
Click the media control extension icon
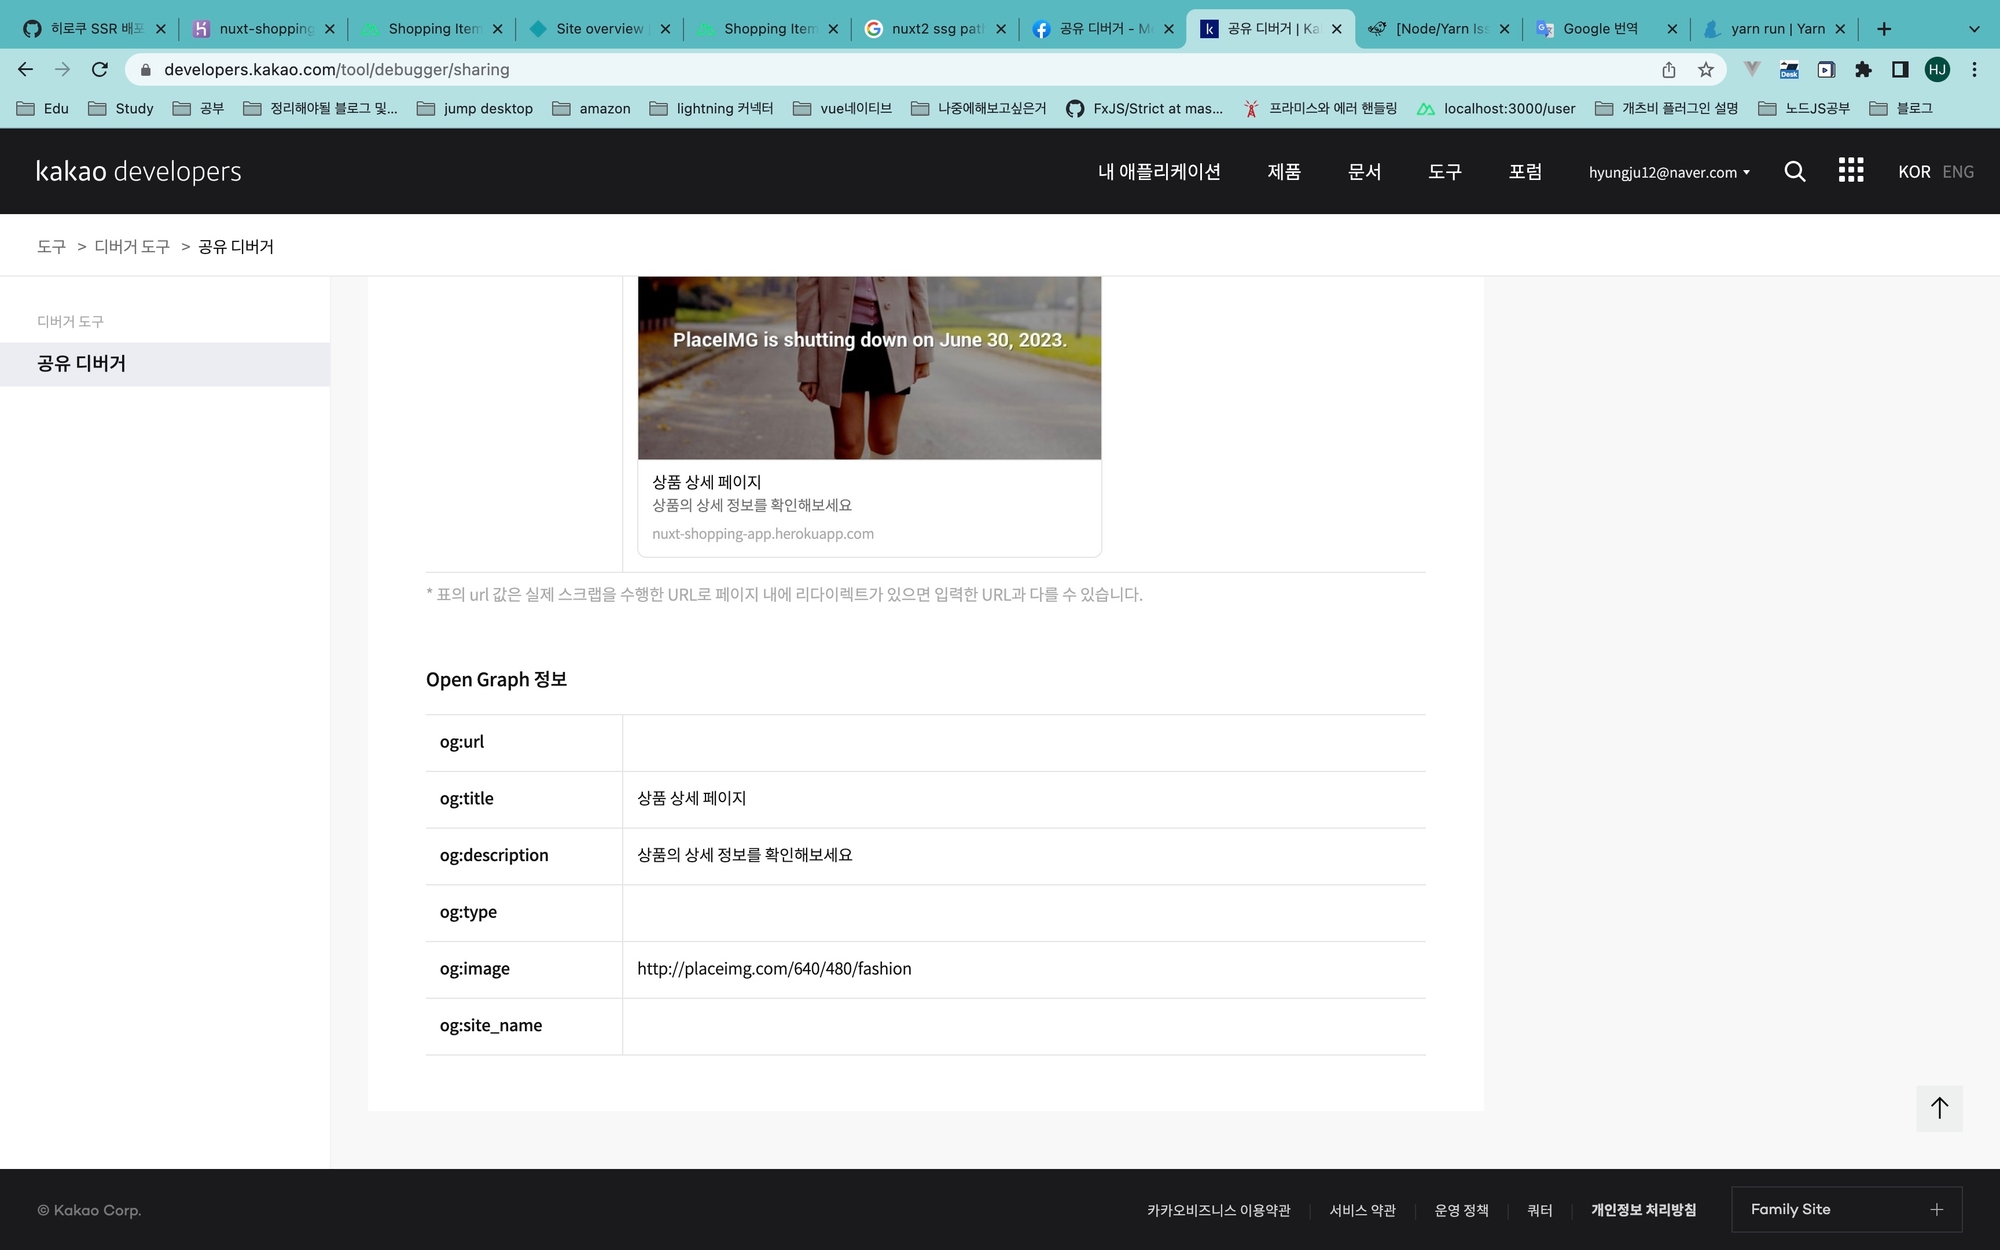pyautogui.click(x=1826, y=69)
